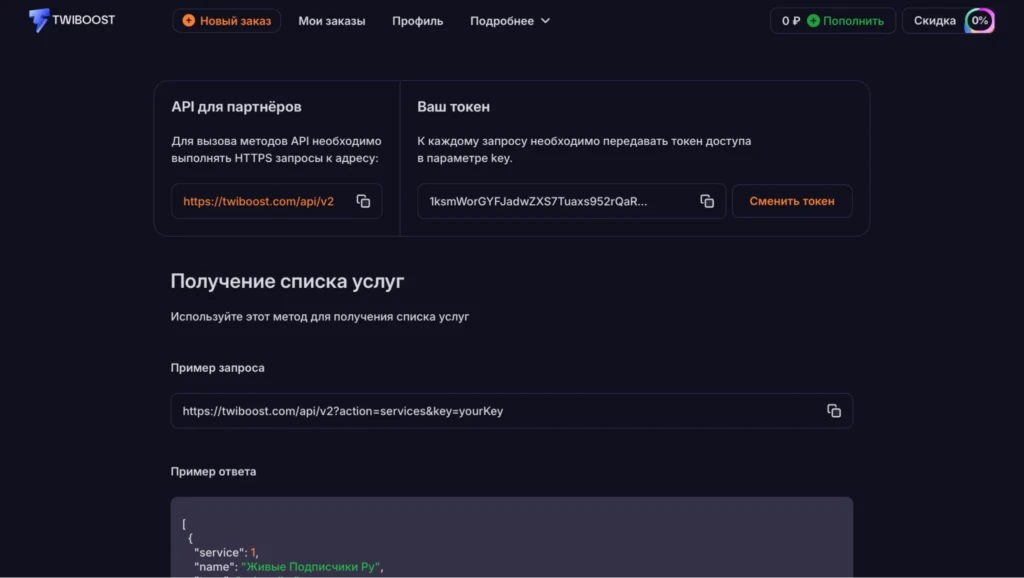1024x578 pixels.
Task: Click the chevron beside Подробнее
Action: click(x=545, y=21)
